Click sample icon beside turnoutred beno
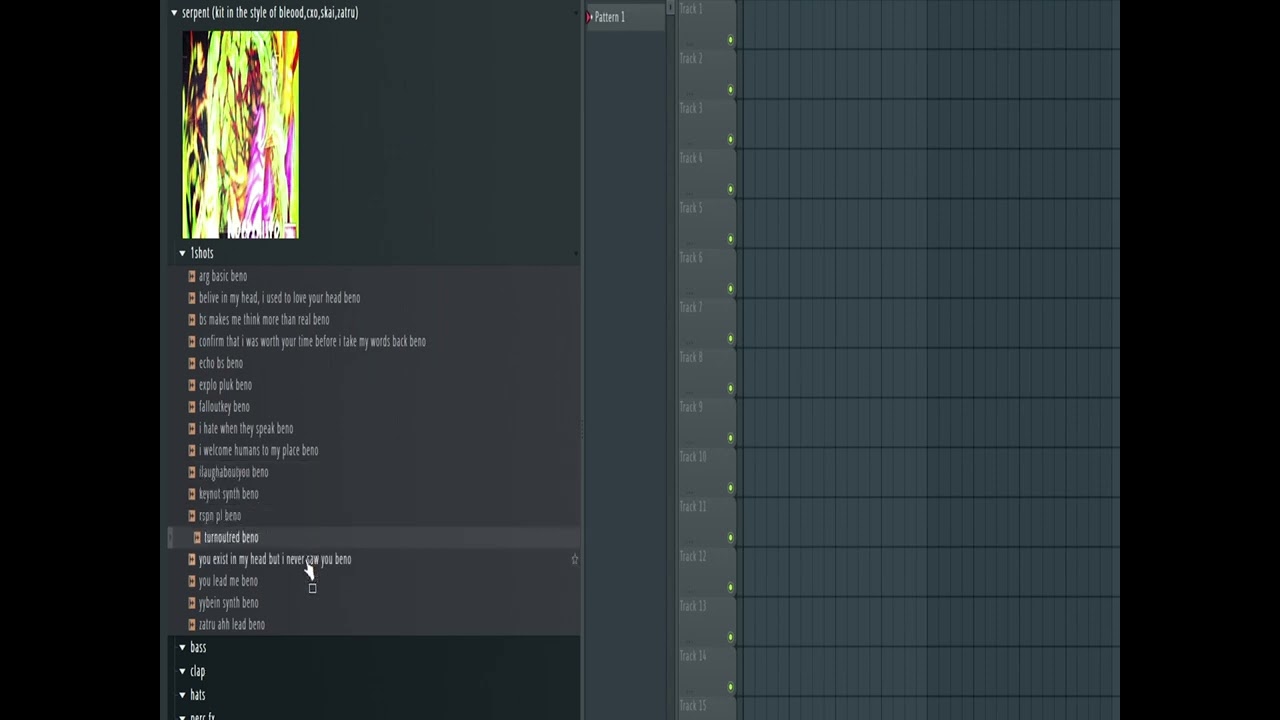 click(197, 538)
